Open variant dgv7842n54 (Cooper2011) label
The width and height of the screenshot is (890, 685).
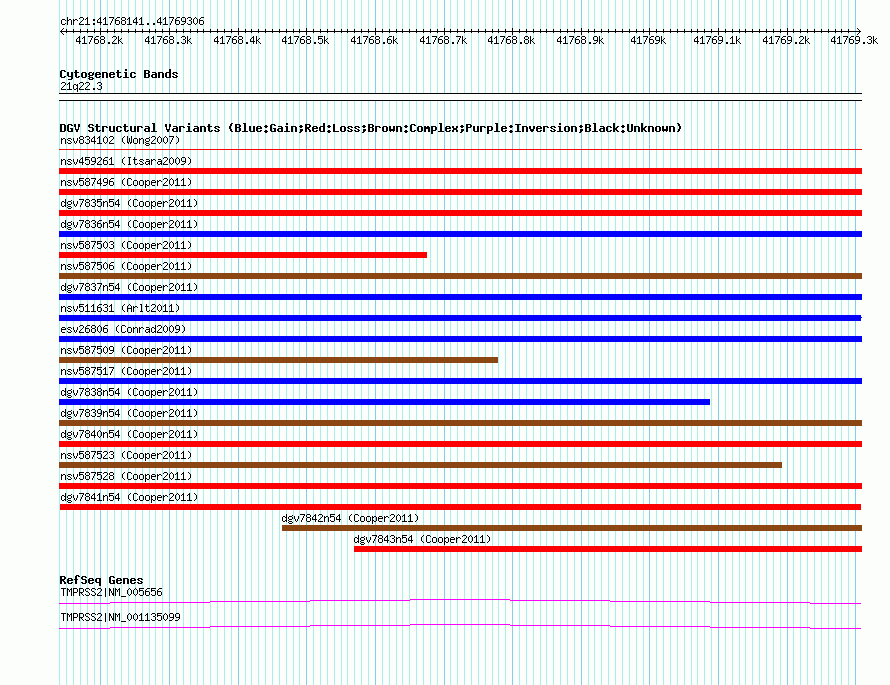click(350, 518)
